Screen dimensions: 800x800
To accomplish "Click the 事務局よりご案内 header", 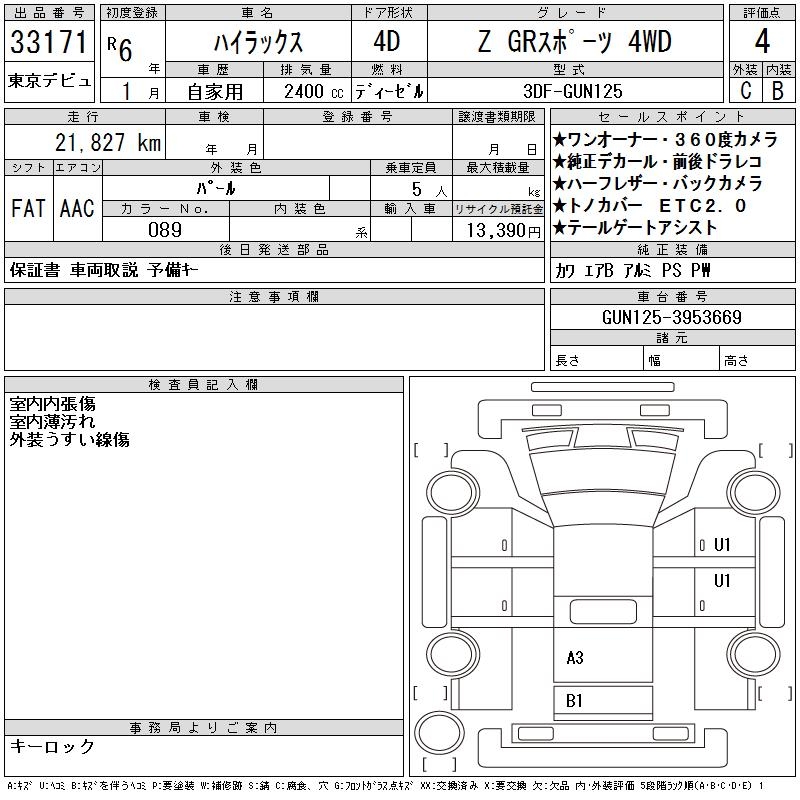I will point(204,728).
